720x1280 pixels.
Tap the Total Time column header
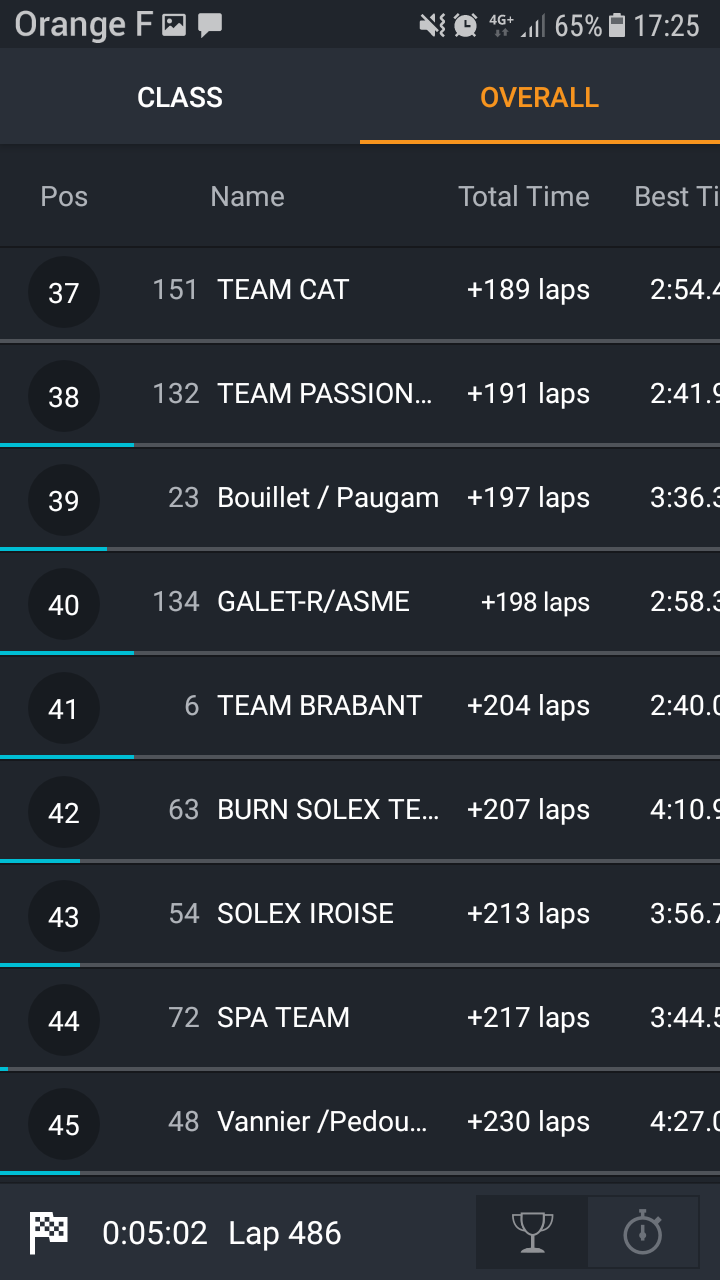click(x=523, y=196)
